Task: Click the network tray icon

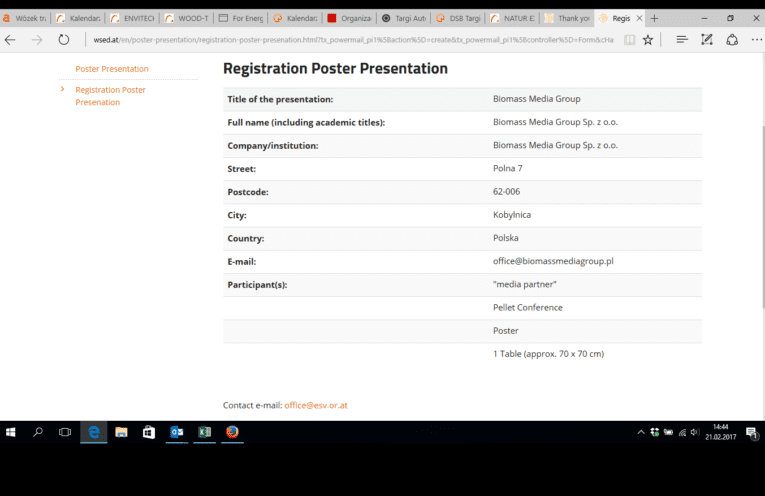Action: pos(682,432)
